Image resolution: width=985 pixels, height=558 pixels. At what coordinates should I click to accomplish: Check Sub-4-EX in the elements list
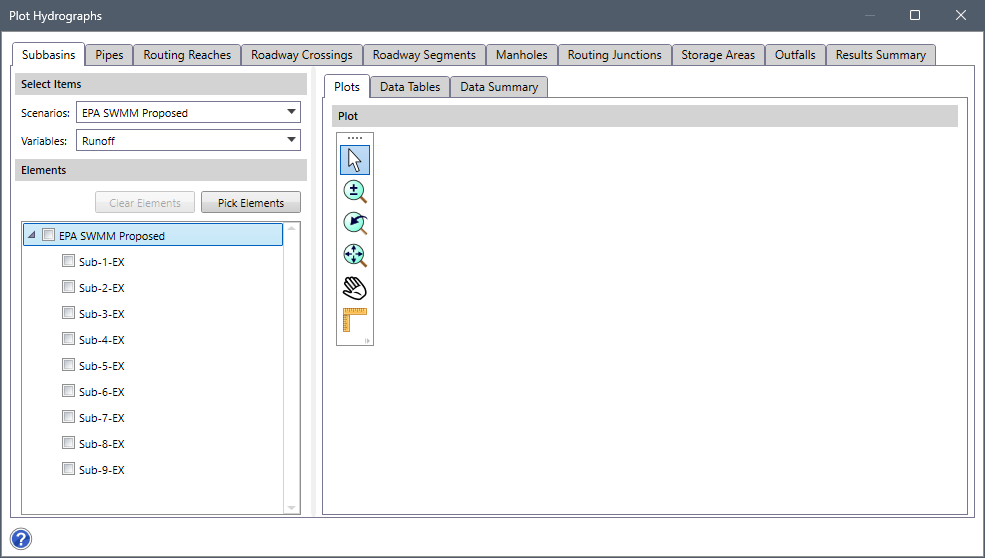click(x=68, y=339)
